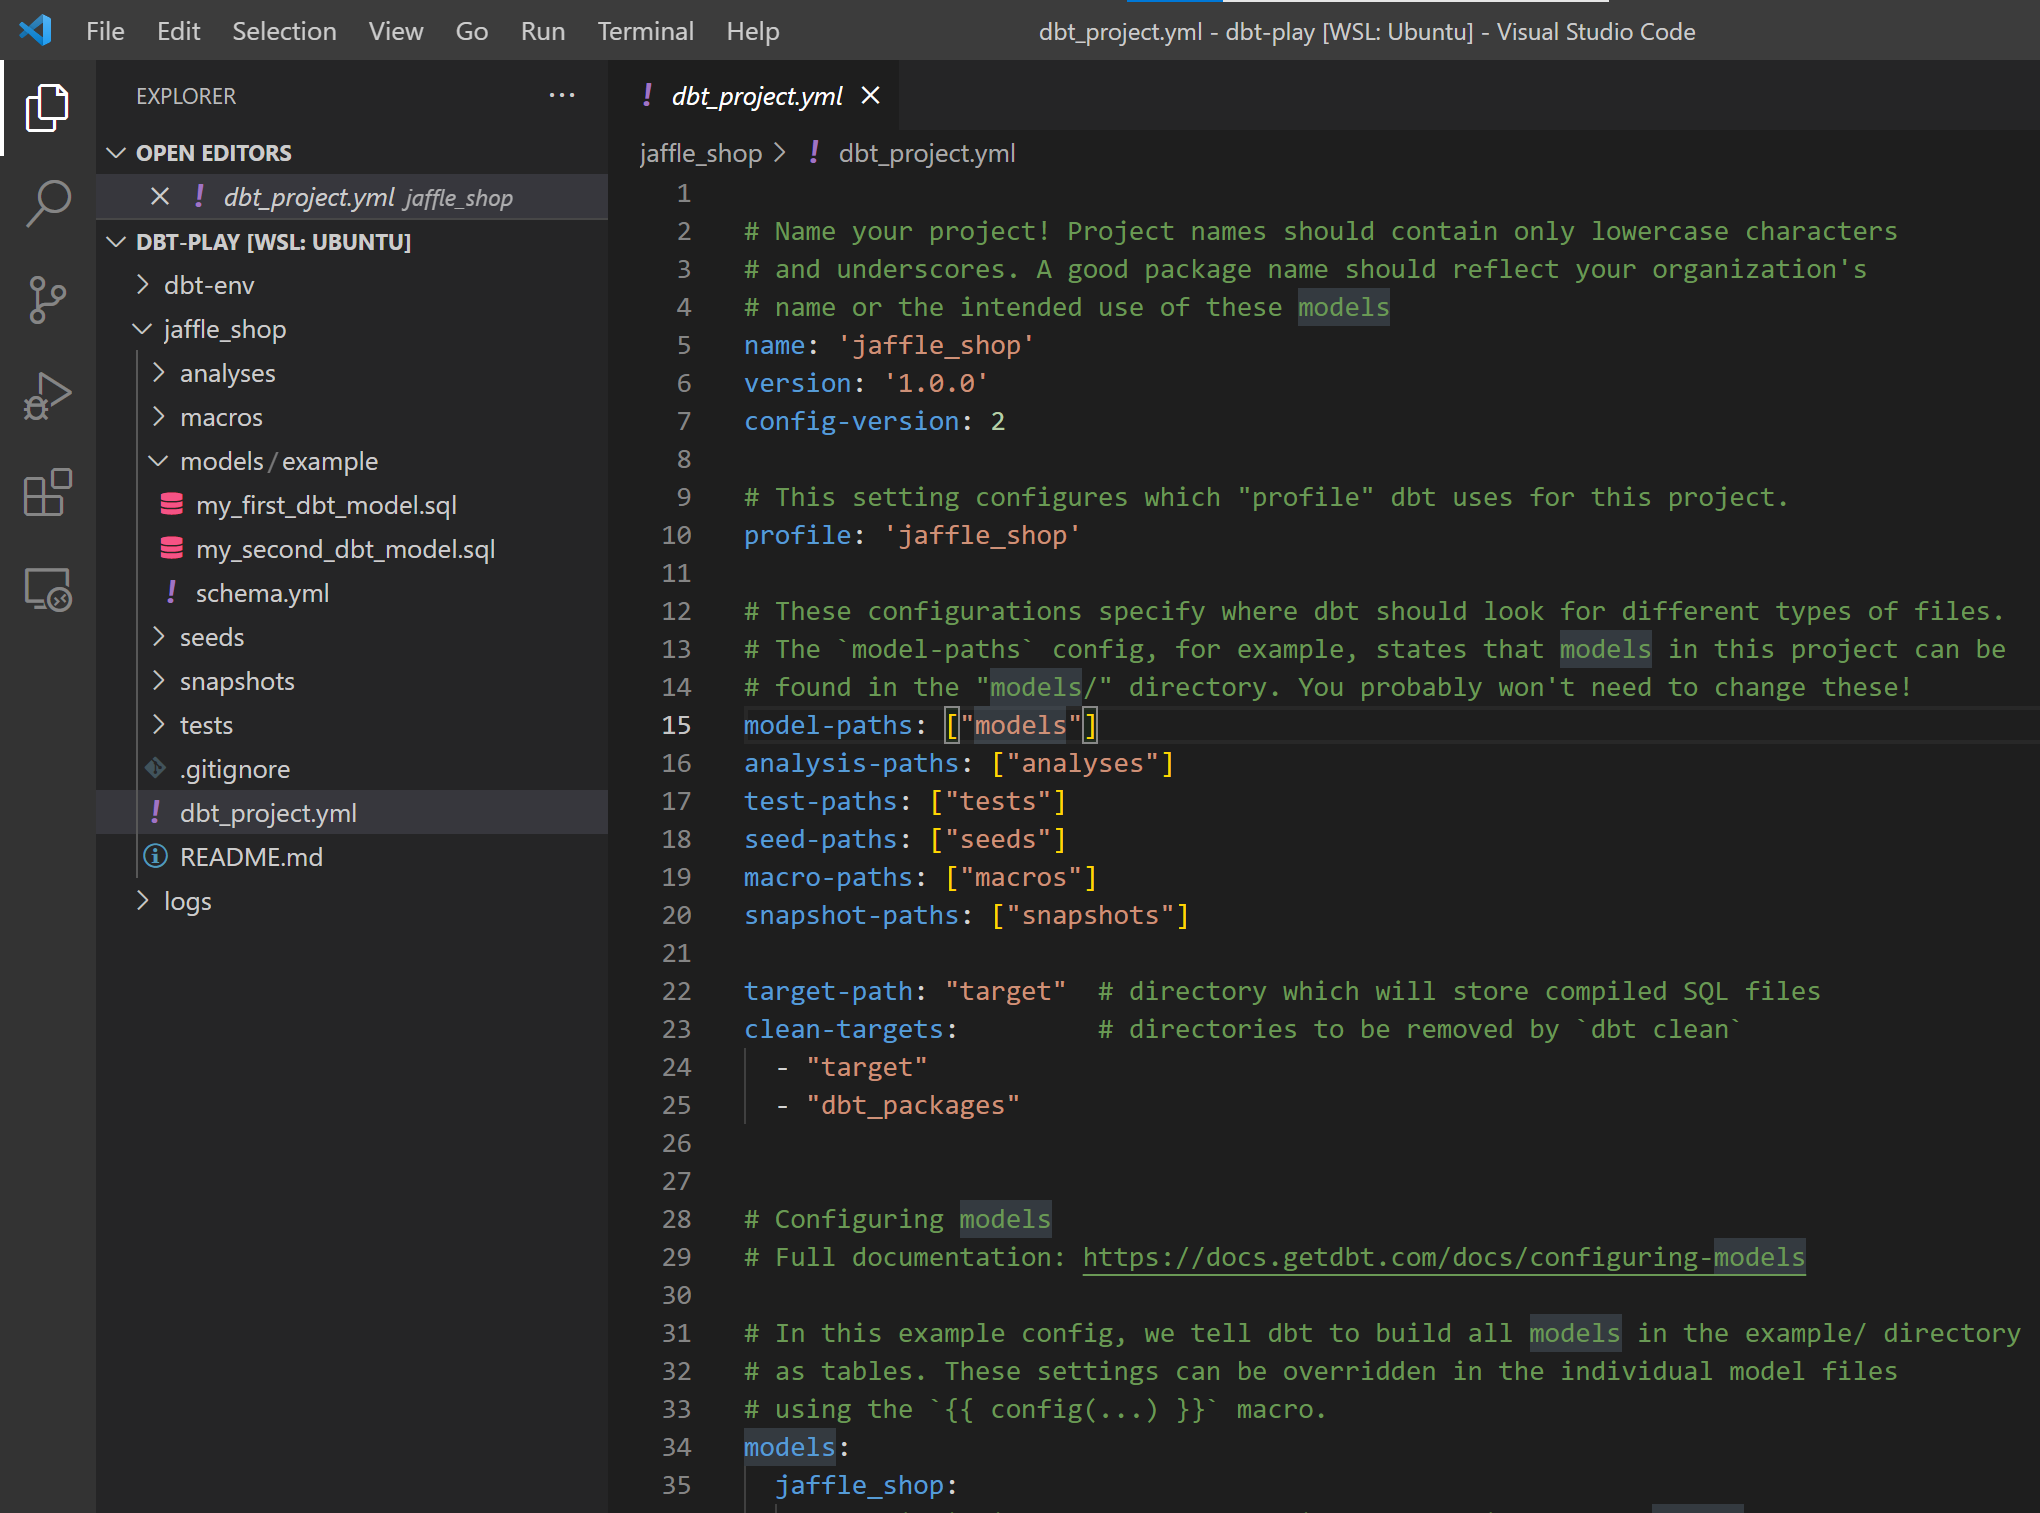Expand the logs folder
Screen dimensions: 2040x1513
click(x=143, y=901)
